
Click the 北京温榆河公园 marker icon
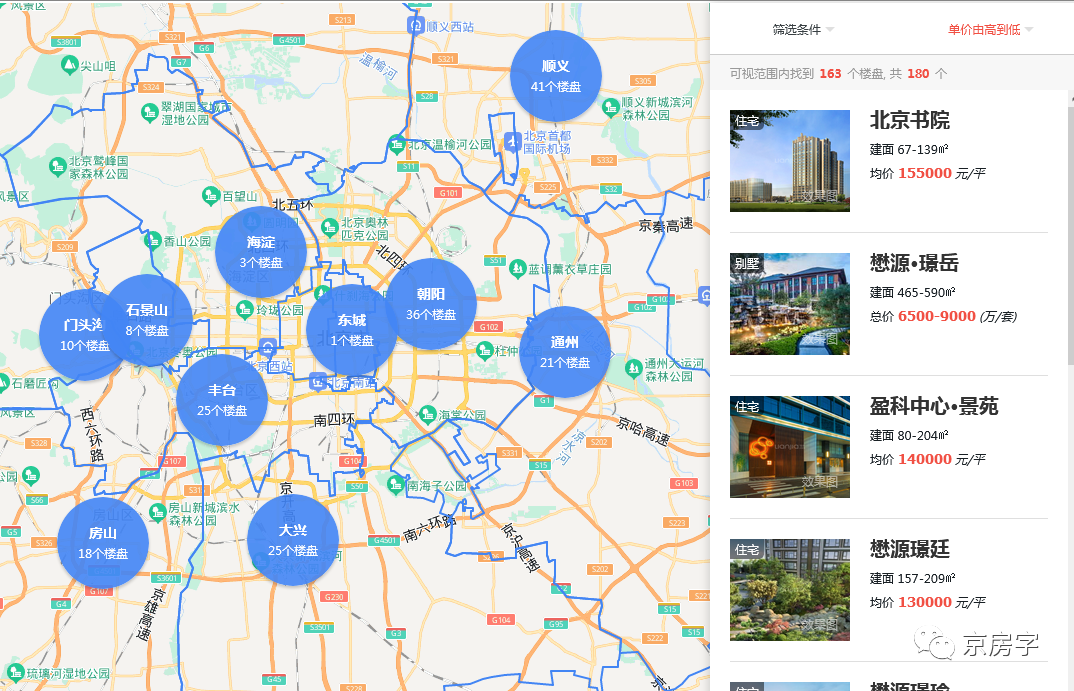[397, 145]
